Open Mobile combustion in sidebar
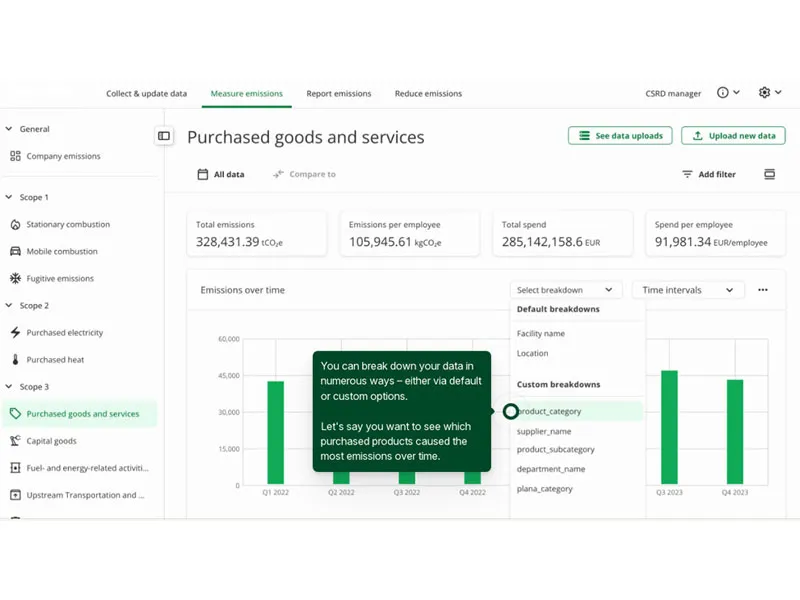The width and height of the screenshot is (800, 600). click(62, 252)
